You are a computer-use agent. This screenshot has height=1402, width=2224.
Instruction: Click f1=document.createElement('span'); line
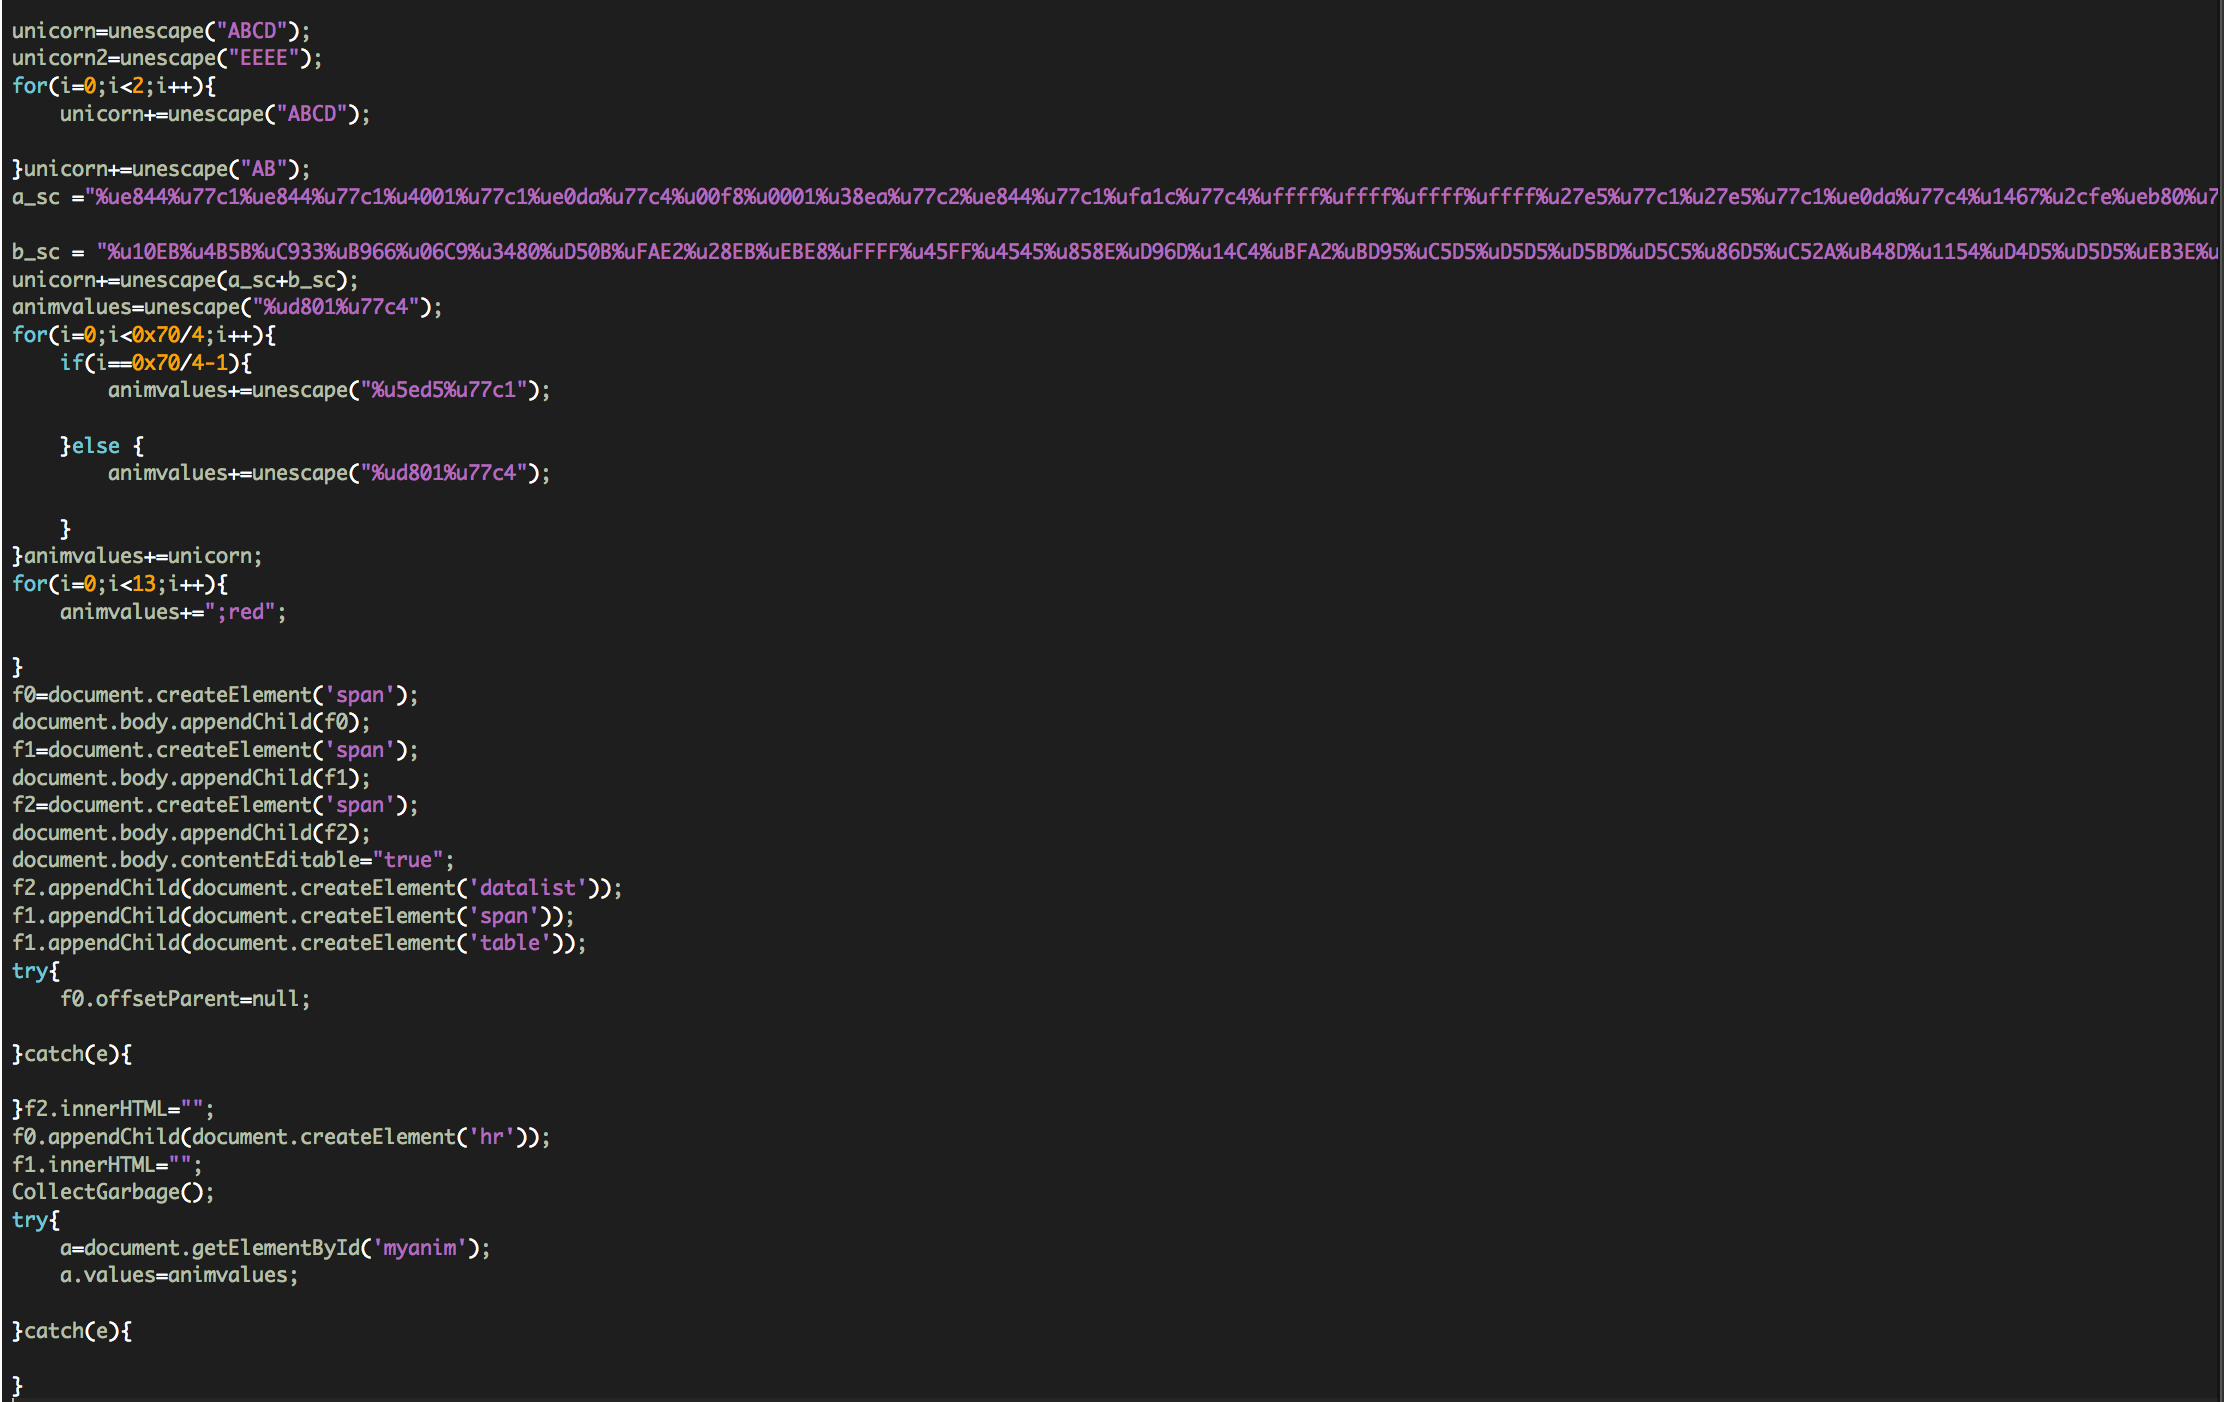click(x=215, y=750)
